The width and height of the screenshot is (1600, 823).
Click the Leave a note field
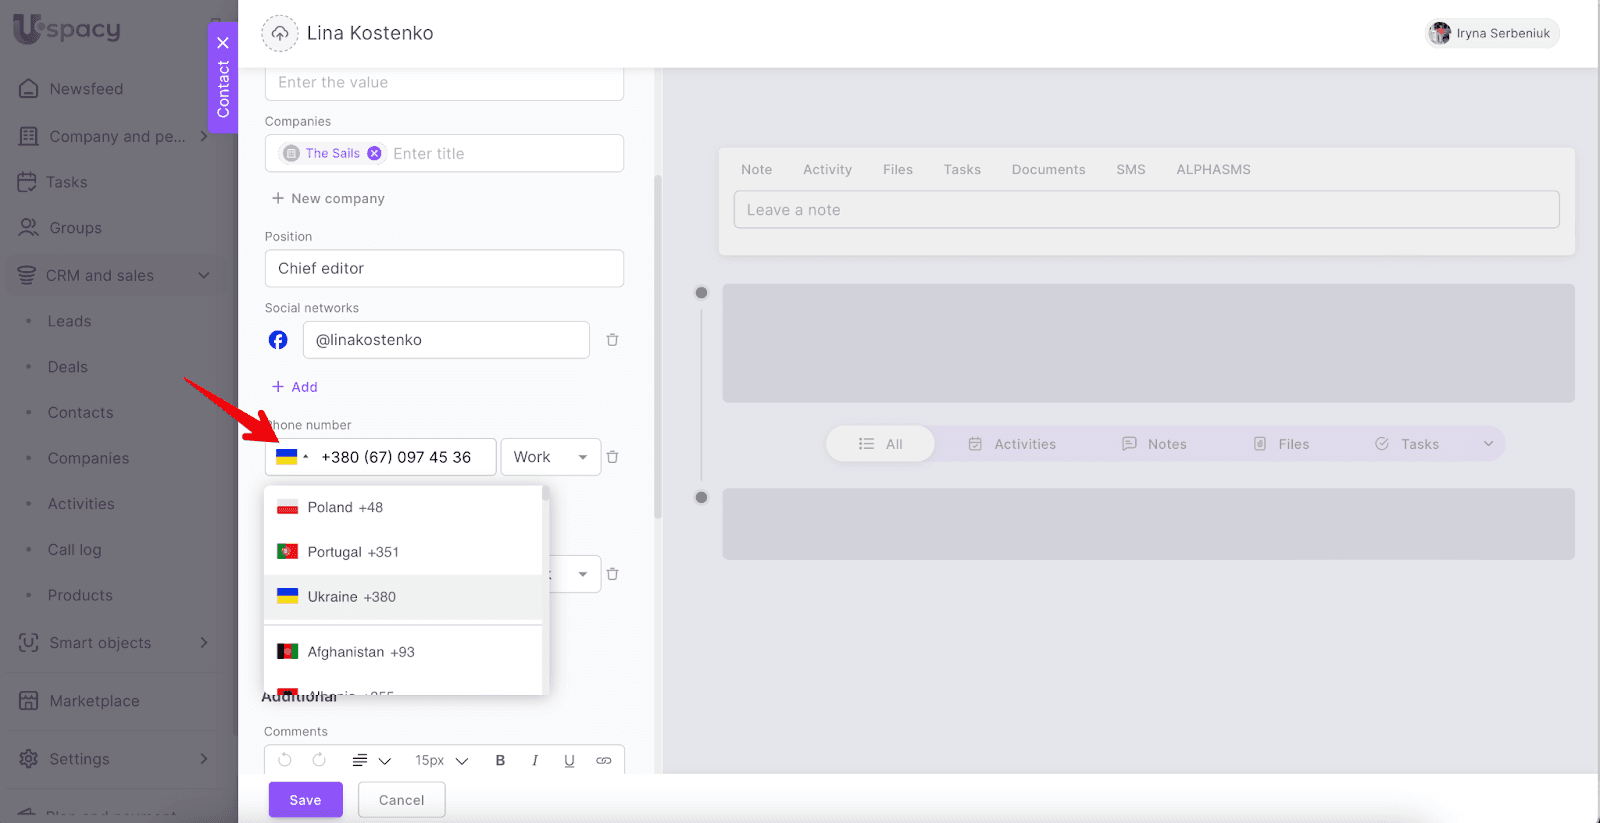[1146, 210]
